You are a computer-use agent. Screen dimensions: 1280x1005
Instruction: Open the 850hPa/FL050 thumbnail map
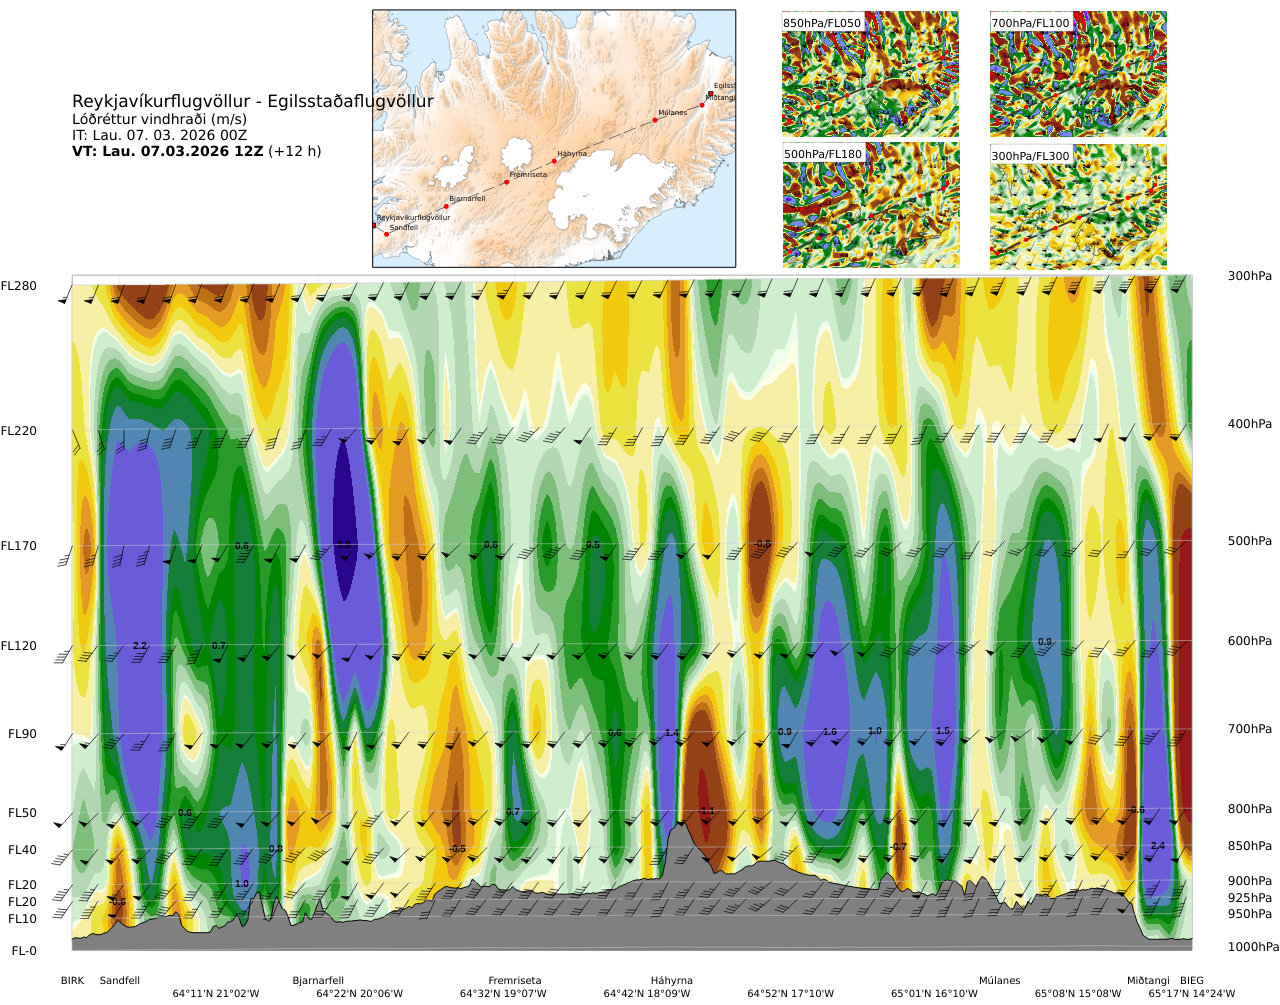(870, 74)
